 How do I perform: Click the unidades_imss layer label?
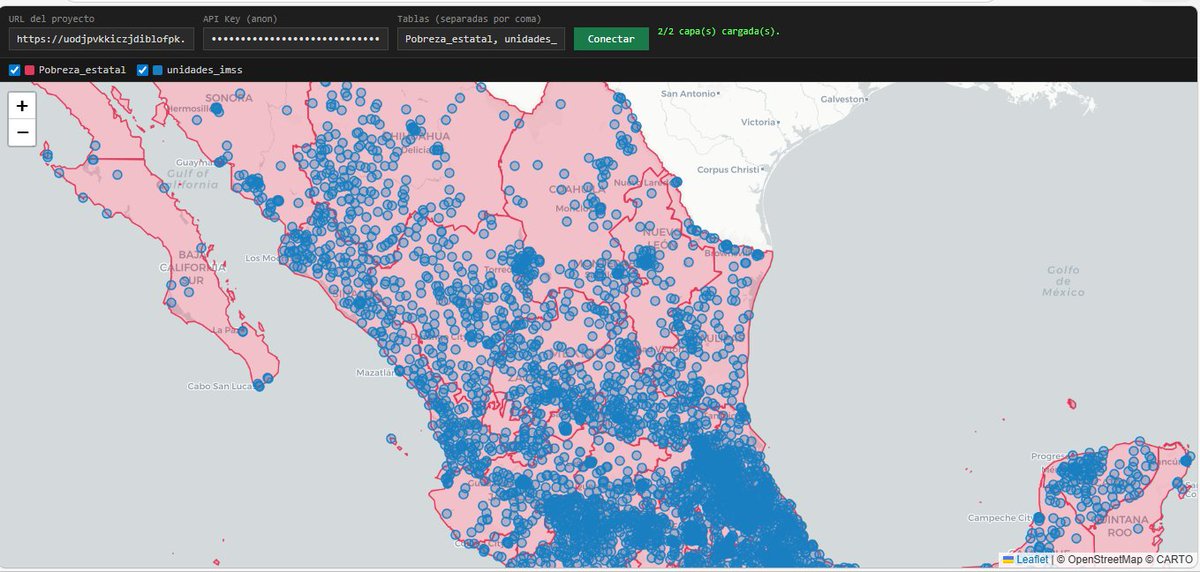click(204, 70)
